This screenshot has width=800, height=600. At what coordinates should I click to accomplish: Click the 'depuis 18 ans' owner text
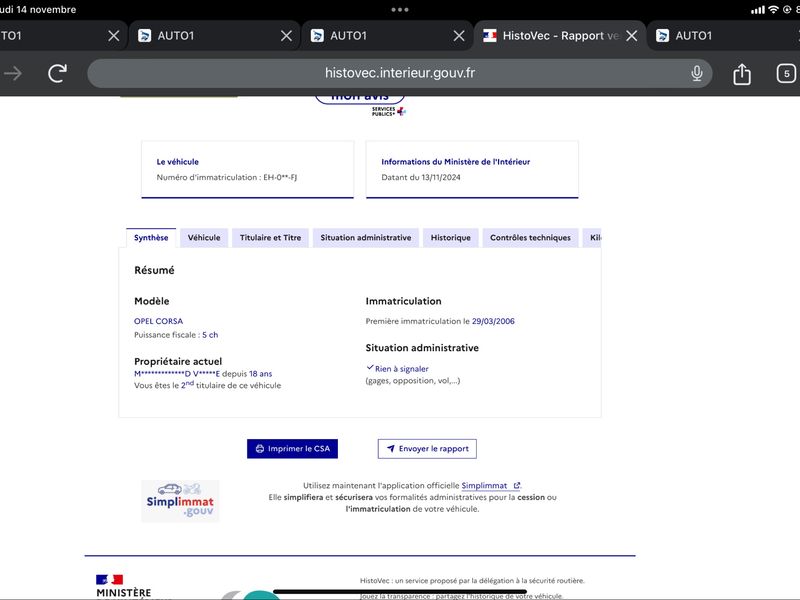point(247,374)
